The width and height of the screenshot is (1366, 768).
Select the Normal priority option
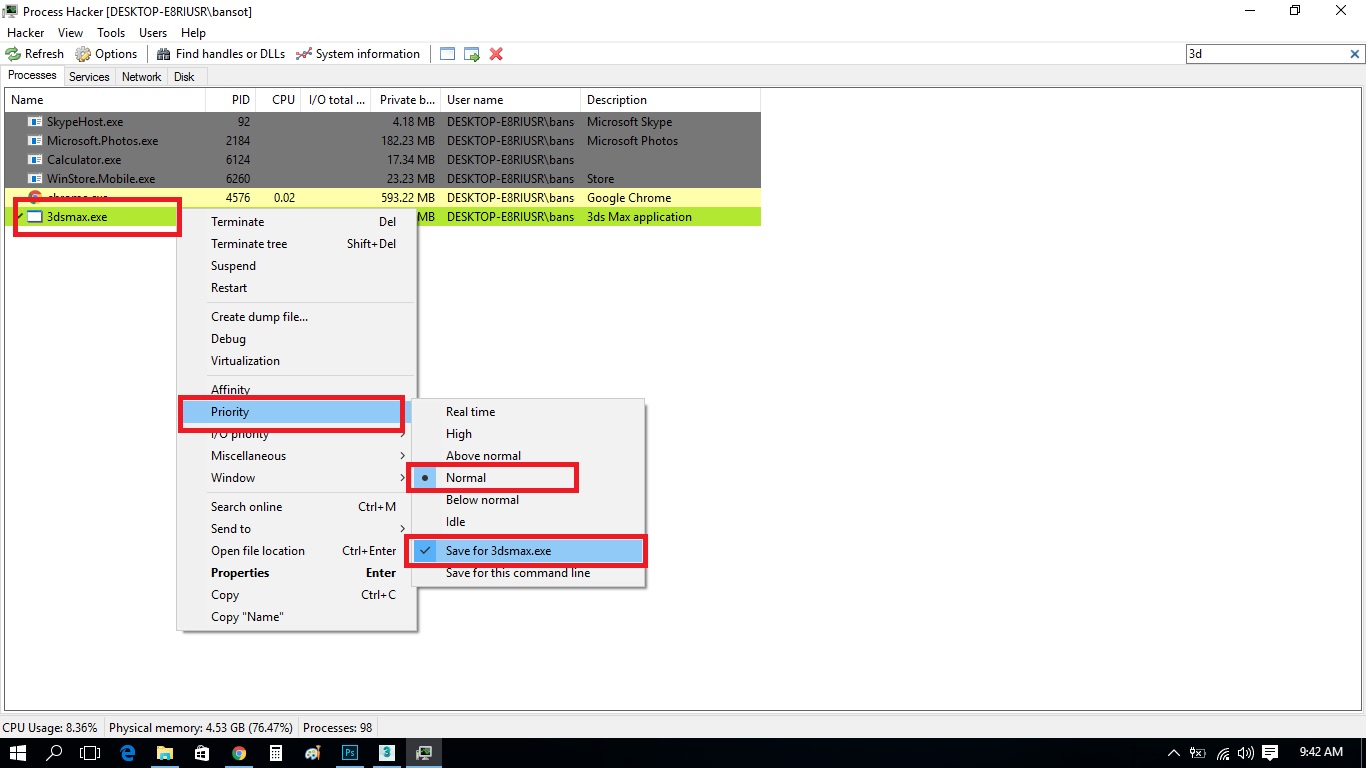[529, 478]
